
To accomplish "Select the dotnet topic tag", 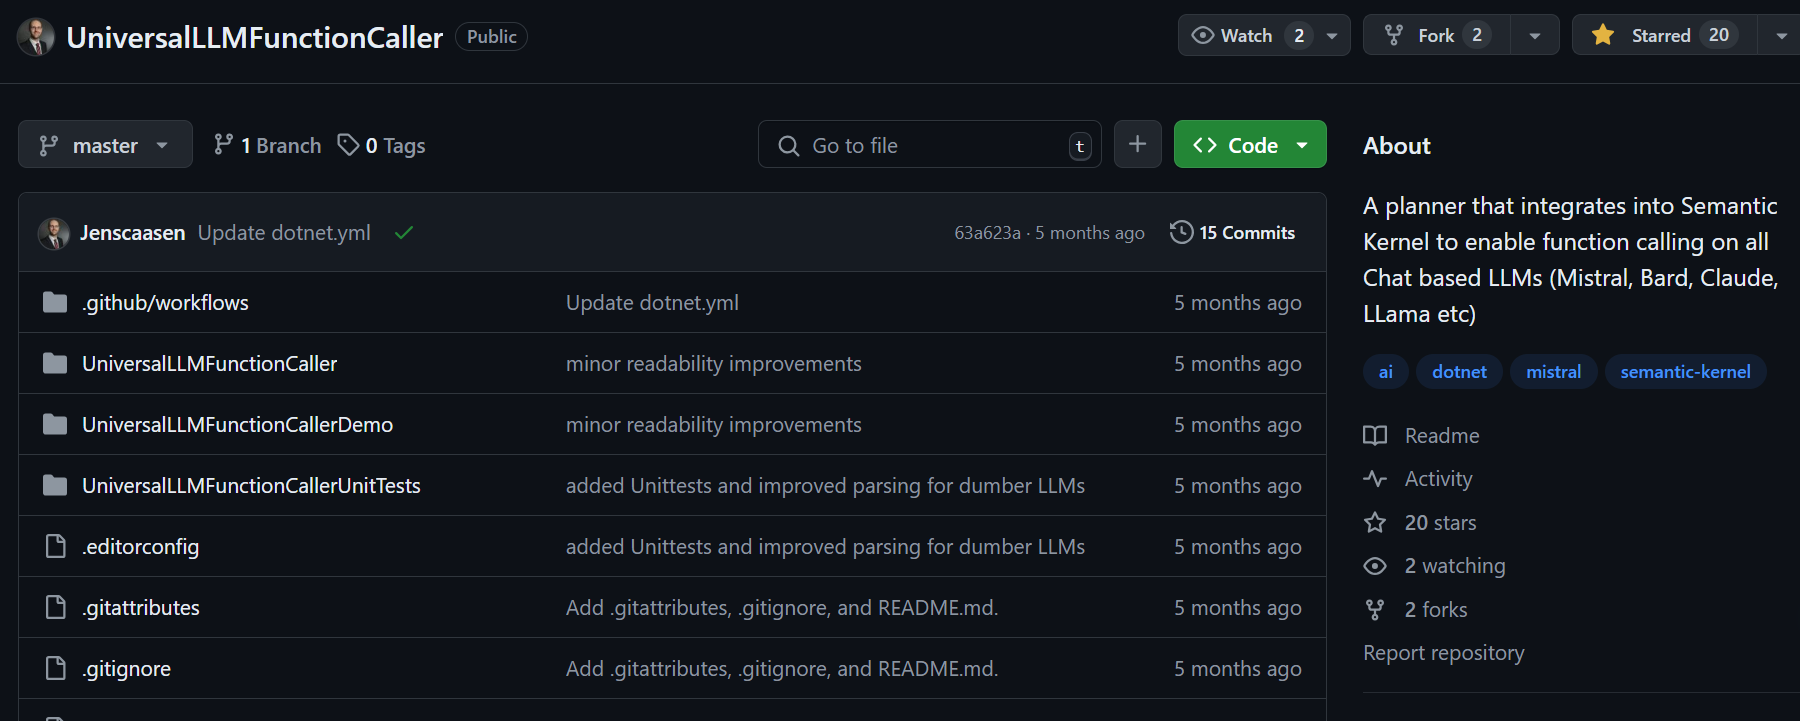I will 1459,371.
